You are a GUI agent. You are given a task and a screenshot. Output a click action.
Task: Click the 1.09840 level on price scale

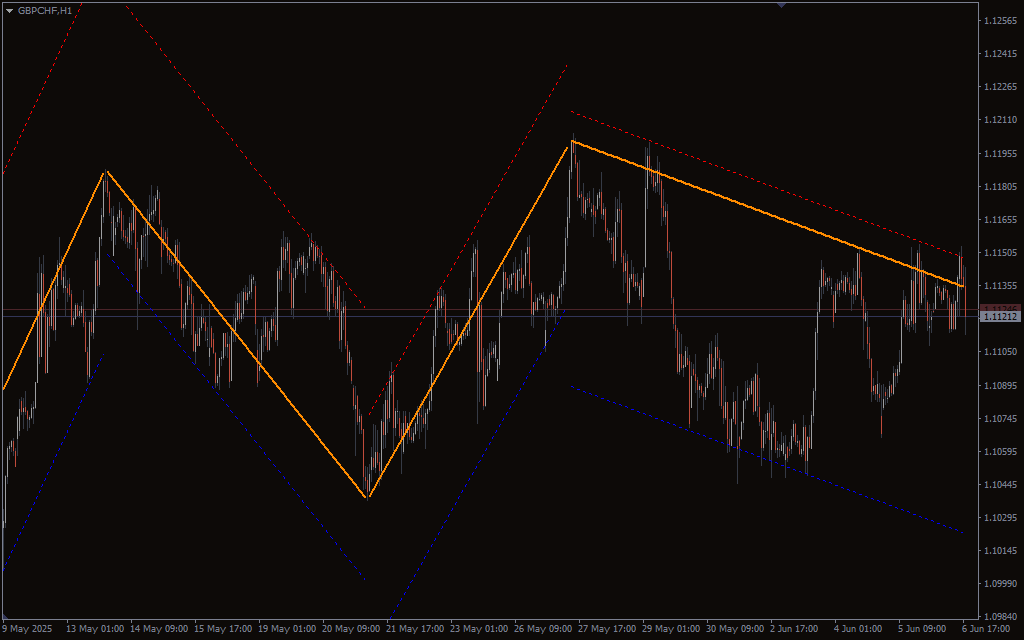pos(1000,616)
